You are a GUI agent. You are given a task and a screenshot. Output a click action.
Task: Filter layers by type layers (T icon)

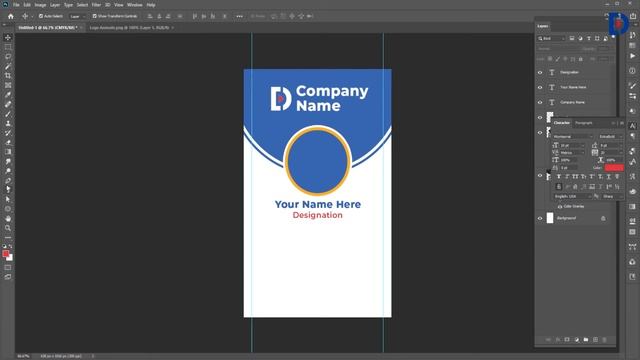(589, 38)
